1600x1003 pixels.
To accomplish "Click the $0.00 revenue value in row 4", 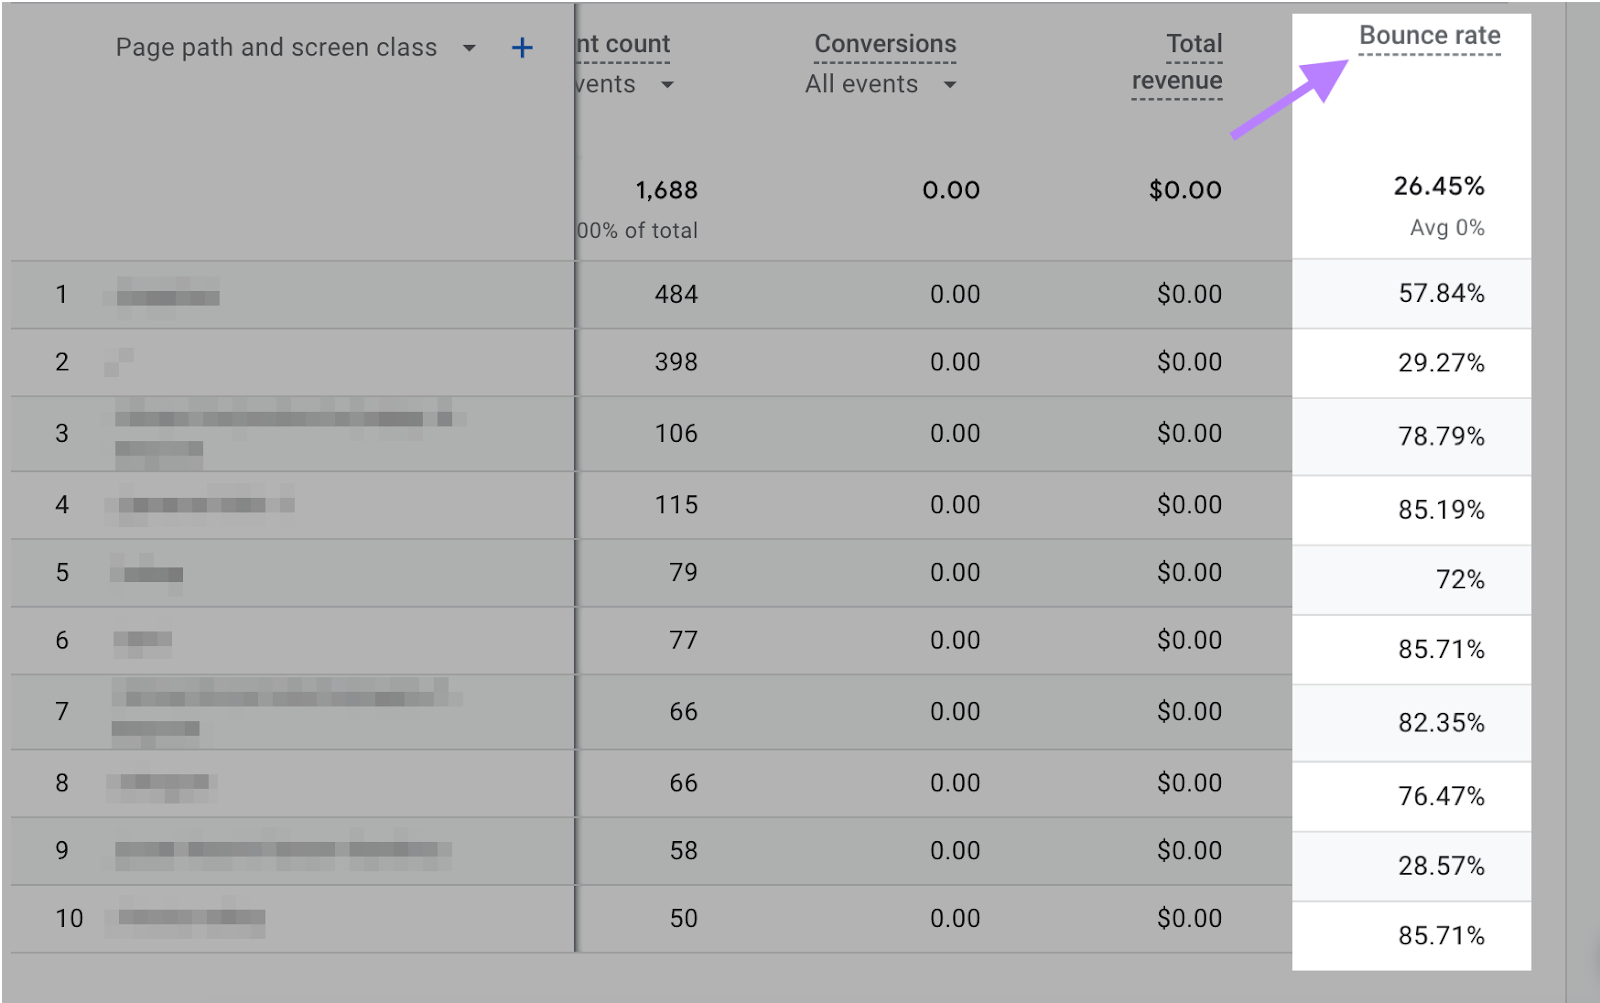I will click(1187, 505).
